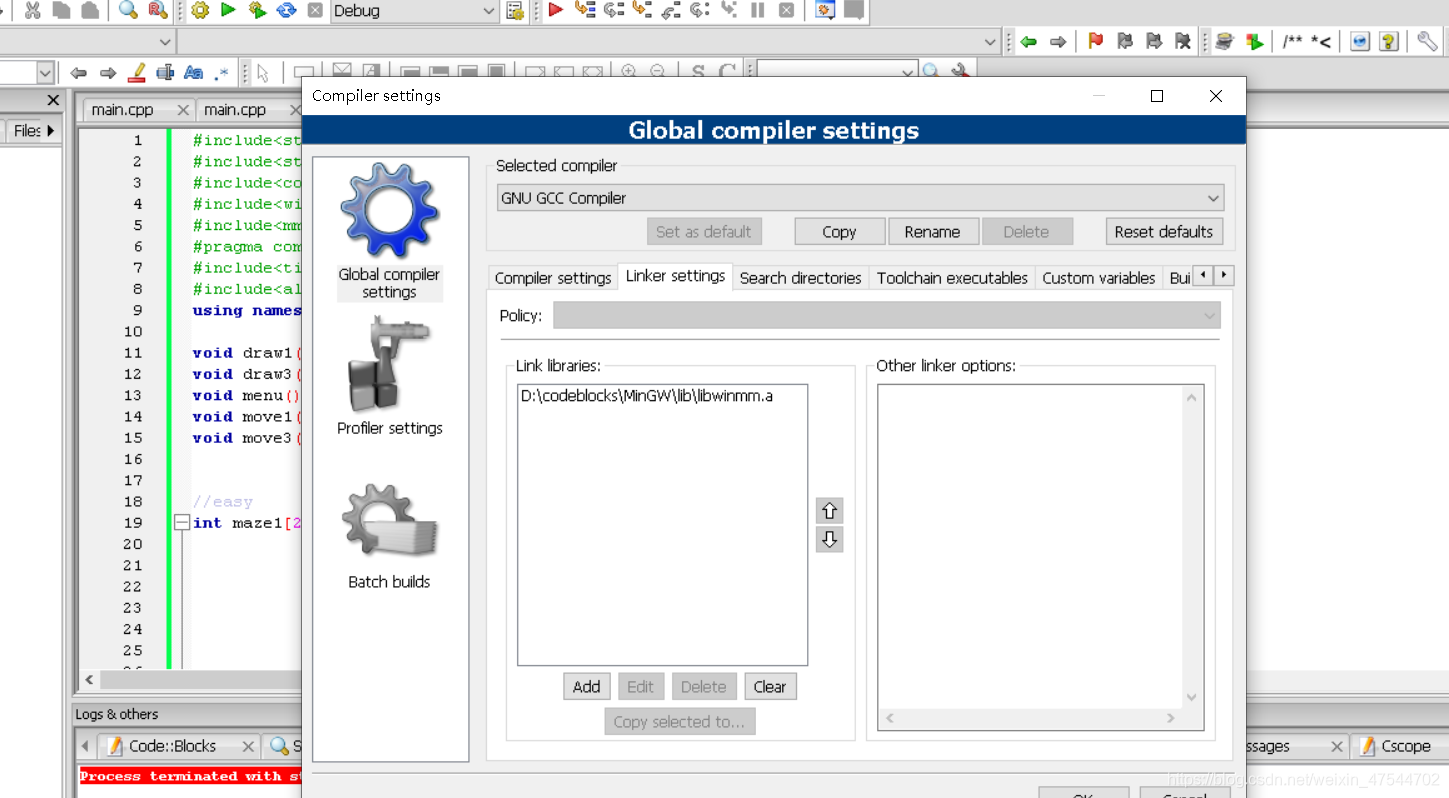The image size is (1449, 798).
Task: Click the Build gear icon
Action: (200, 10)
